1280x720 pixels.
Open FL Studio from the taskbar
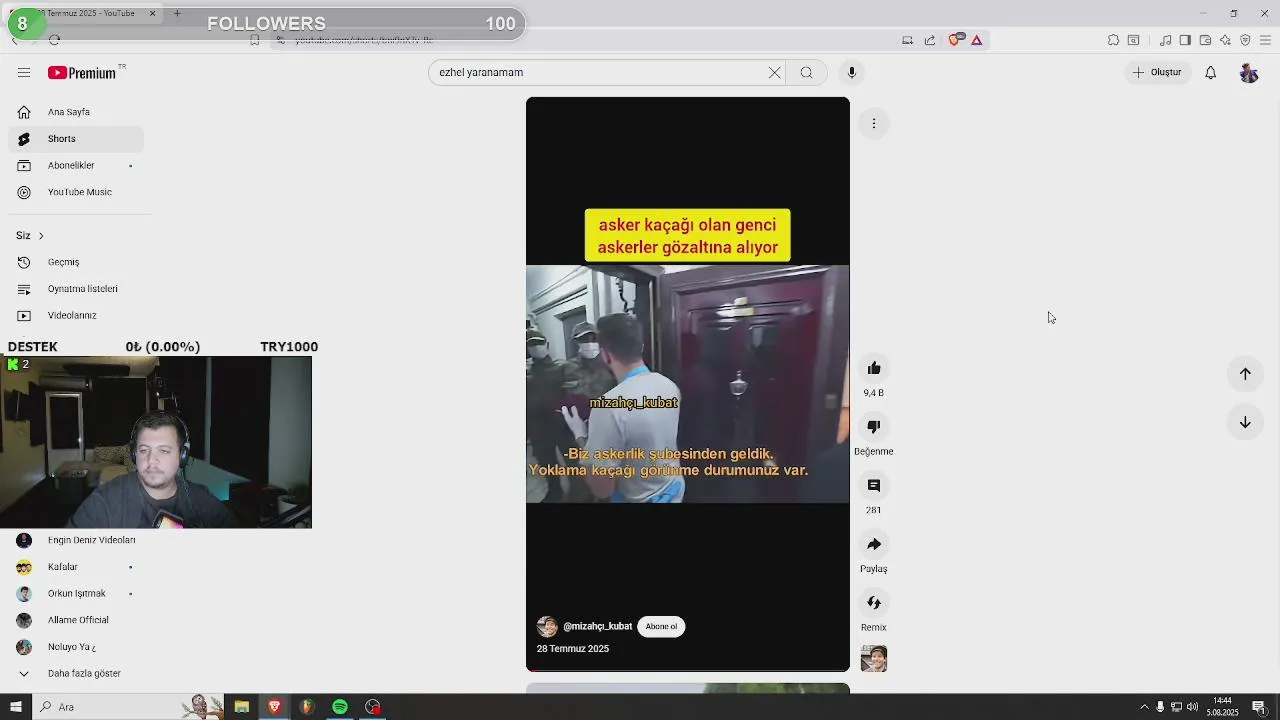307,707
